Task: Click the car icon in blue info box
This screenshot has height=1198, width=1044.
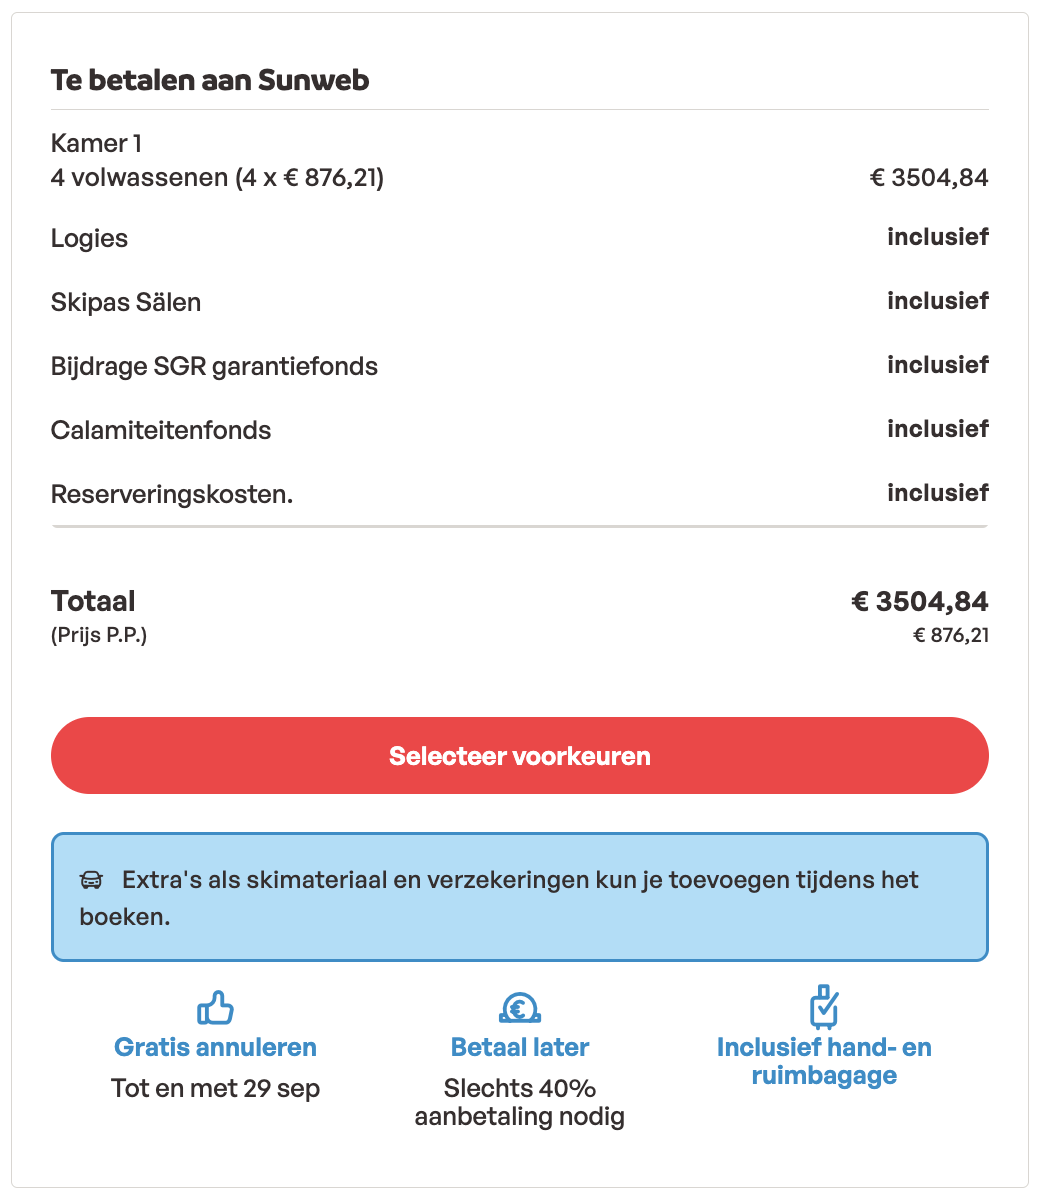Action: tap(91, 881)
